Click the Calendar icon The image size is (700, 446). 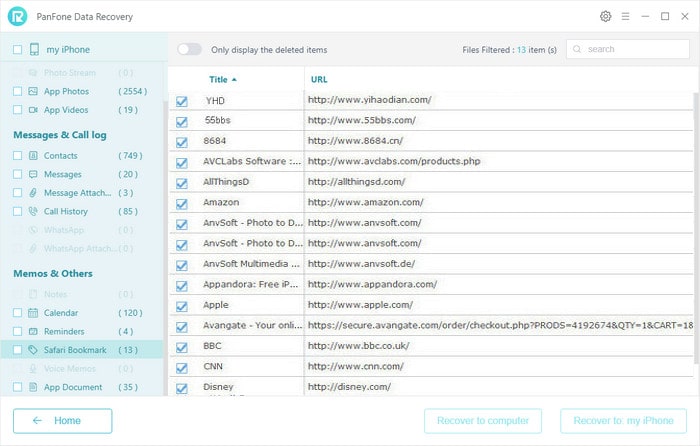coord(33,313)
